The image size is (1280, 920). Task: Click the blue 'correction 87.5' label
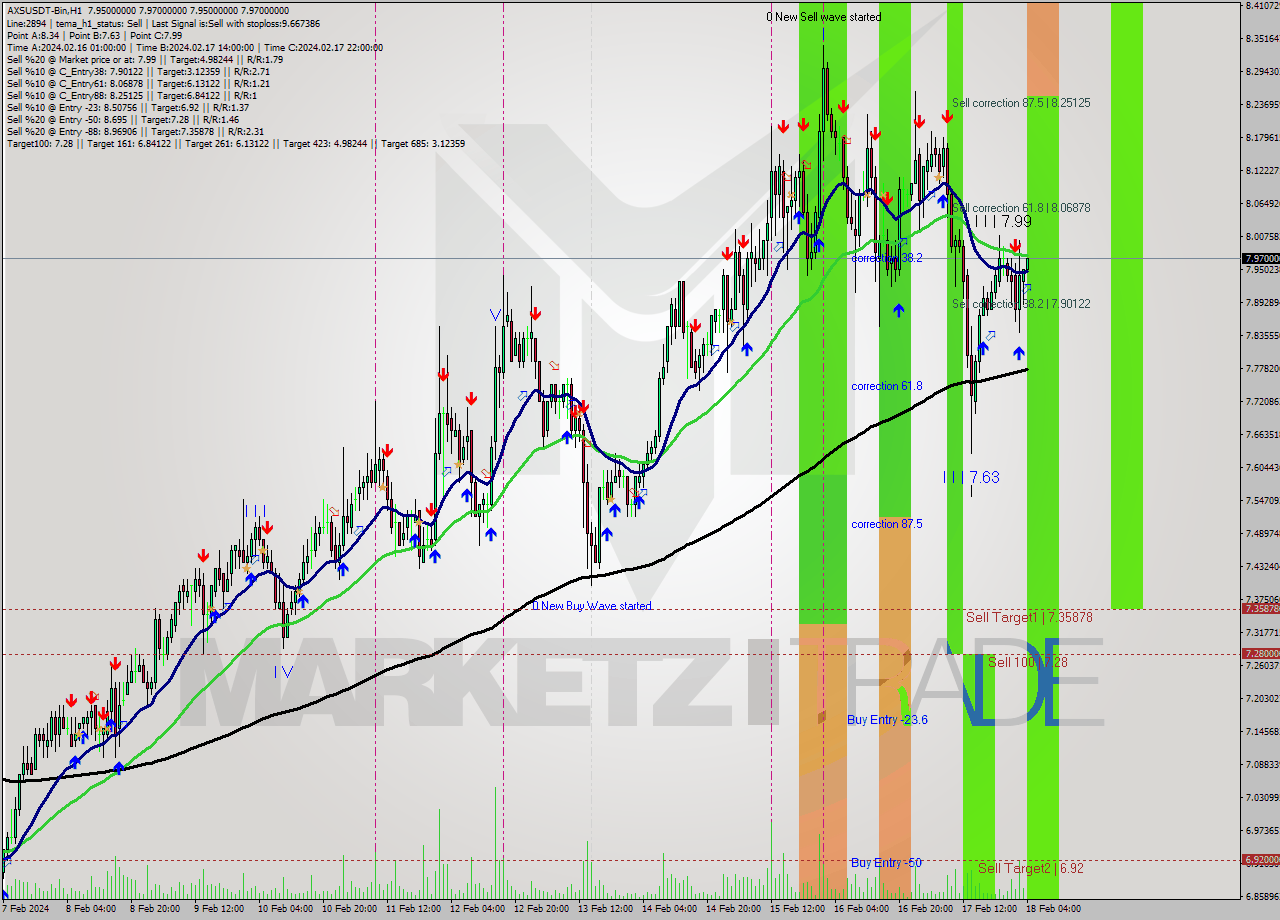[x=886, y=524]
